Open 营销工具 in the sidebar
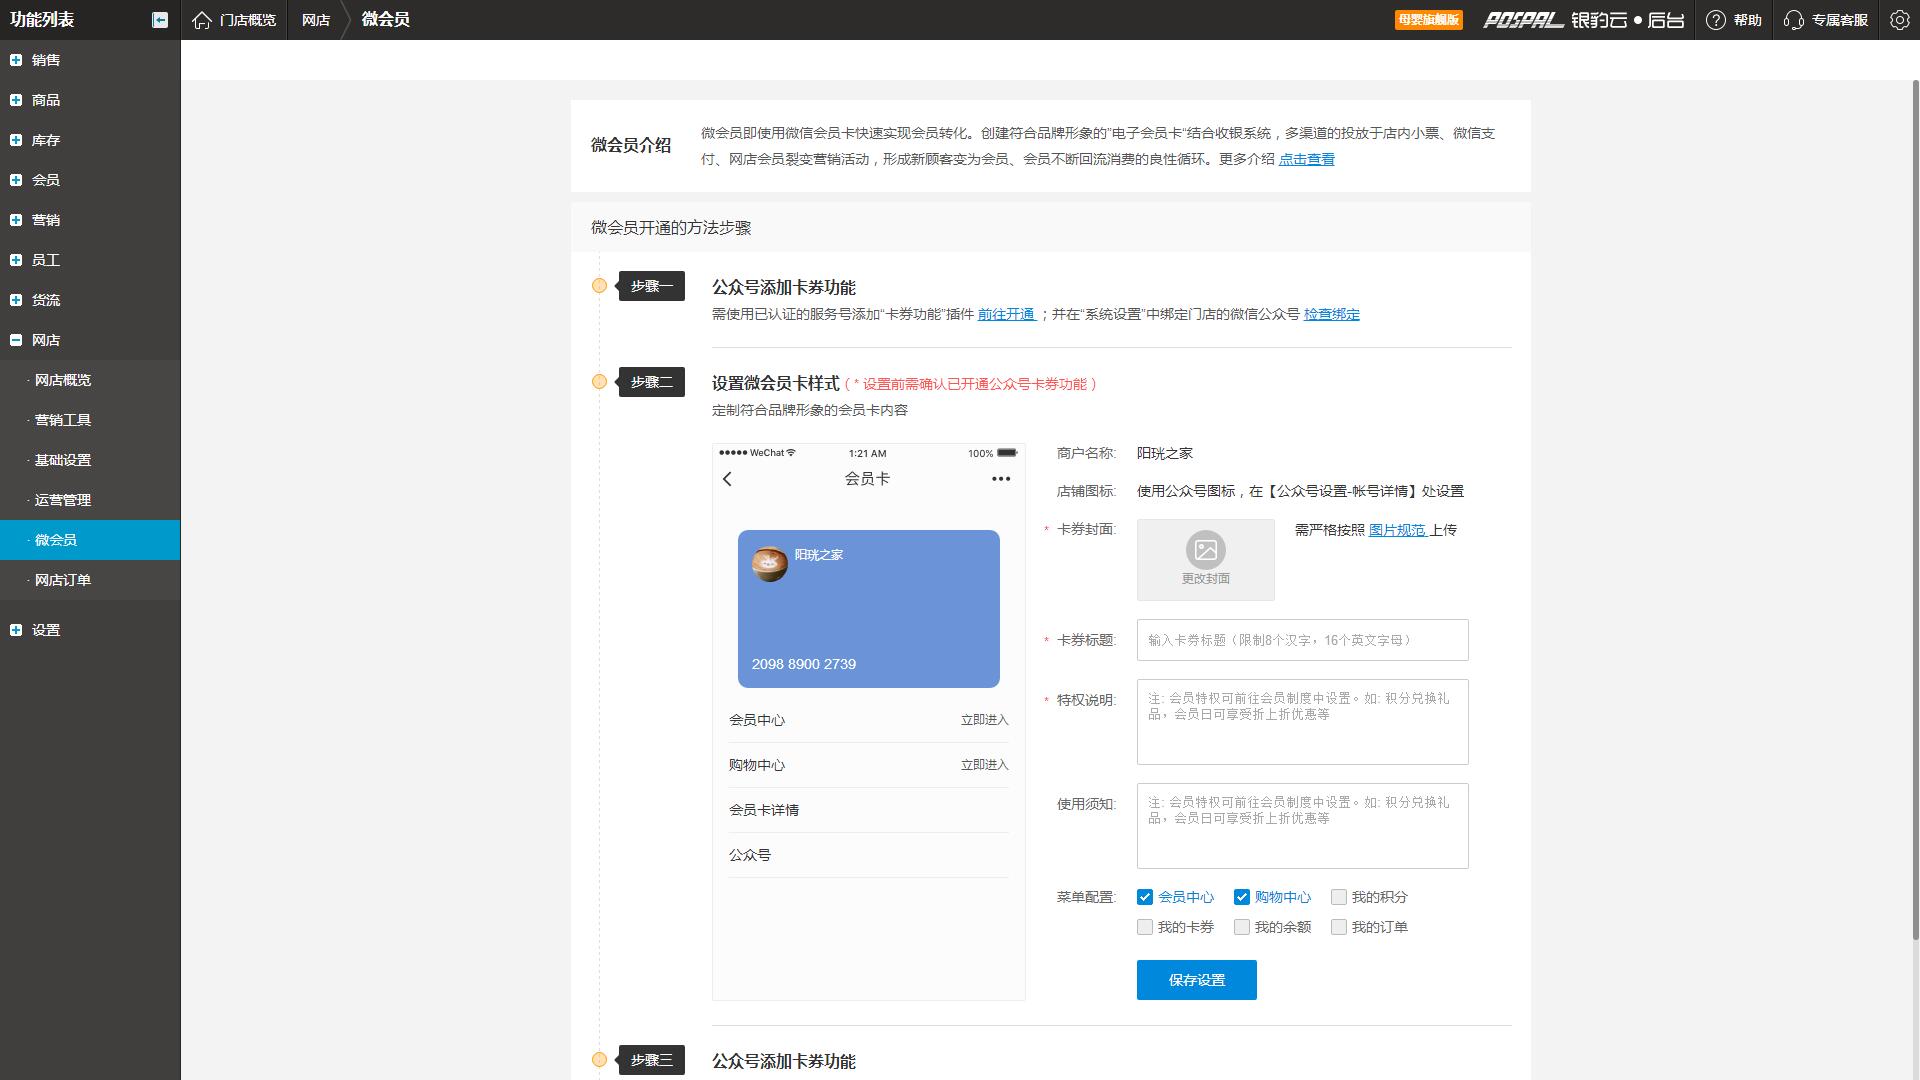 (90, 420)
